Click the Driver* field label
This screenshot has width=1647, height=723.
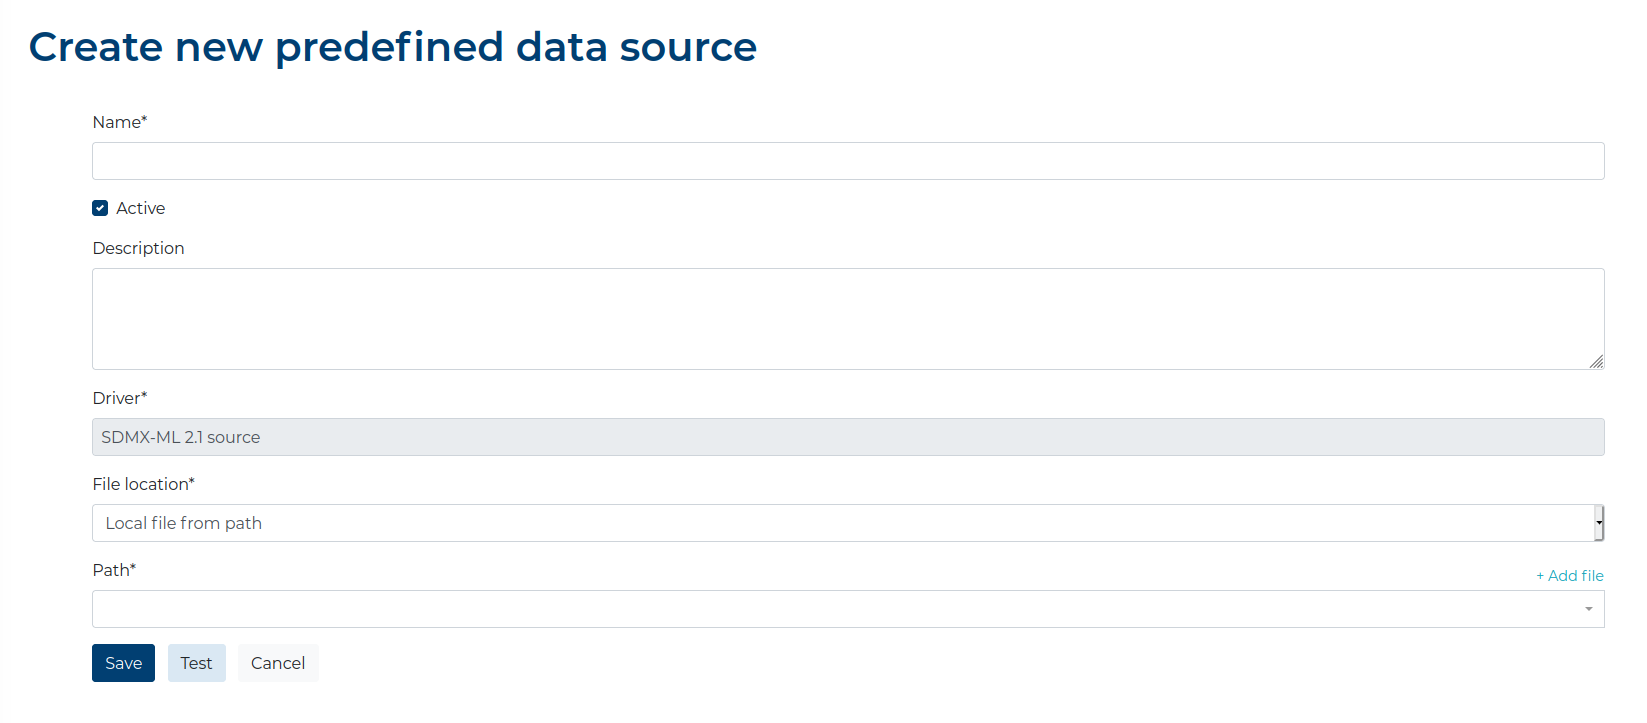click(120, 398)
